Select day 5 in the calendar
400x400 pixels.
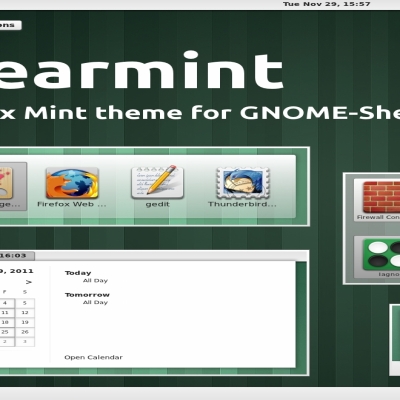(x=25, y=303)
